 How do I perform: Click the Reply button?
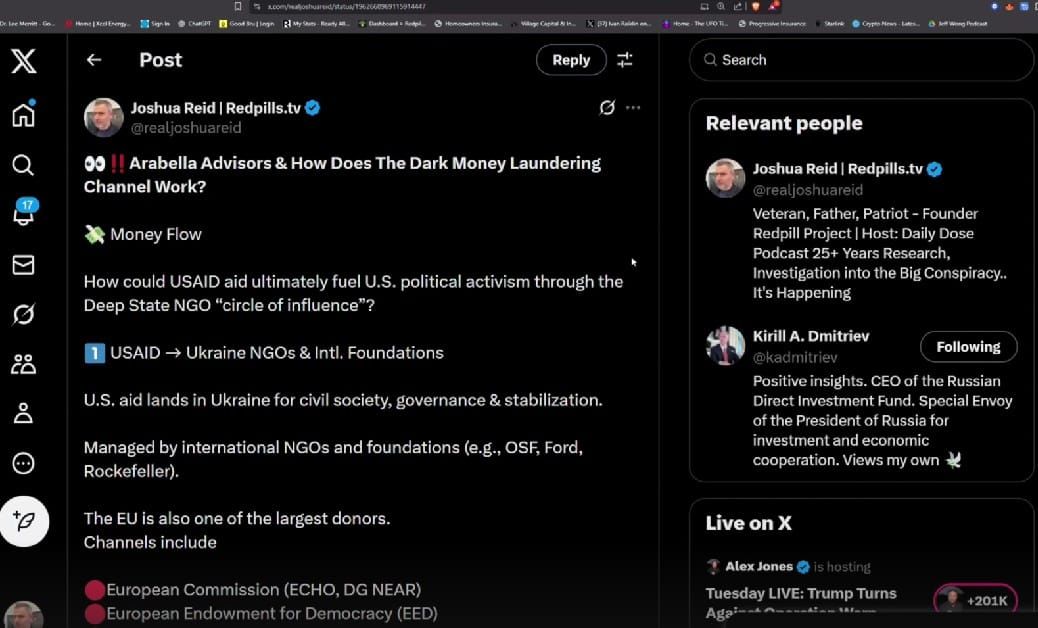click(571, 60)
